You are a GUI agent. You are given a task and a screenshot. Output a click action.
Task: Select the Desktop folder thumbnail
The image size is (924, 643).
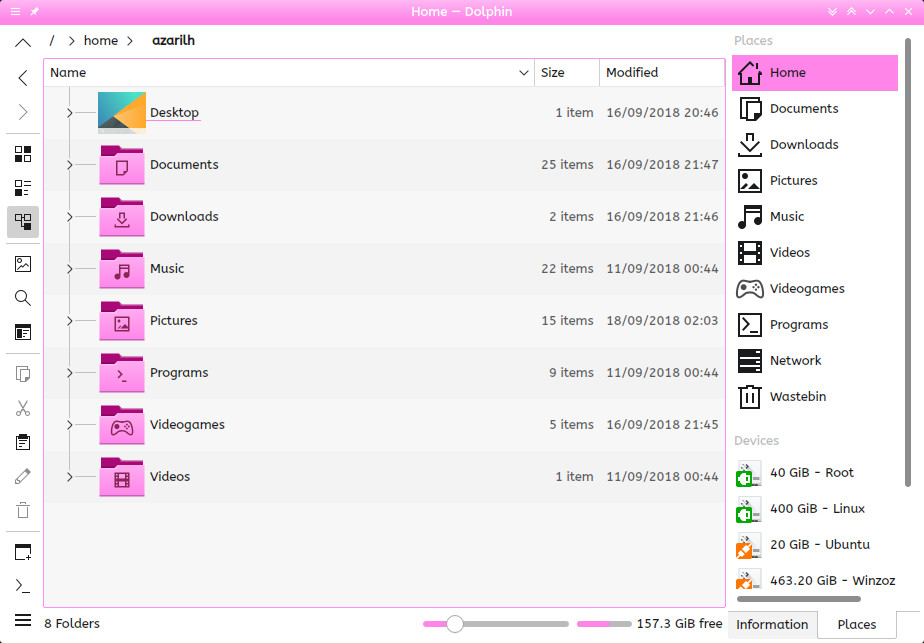click(x=122, y=113)
